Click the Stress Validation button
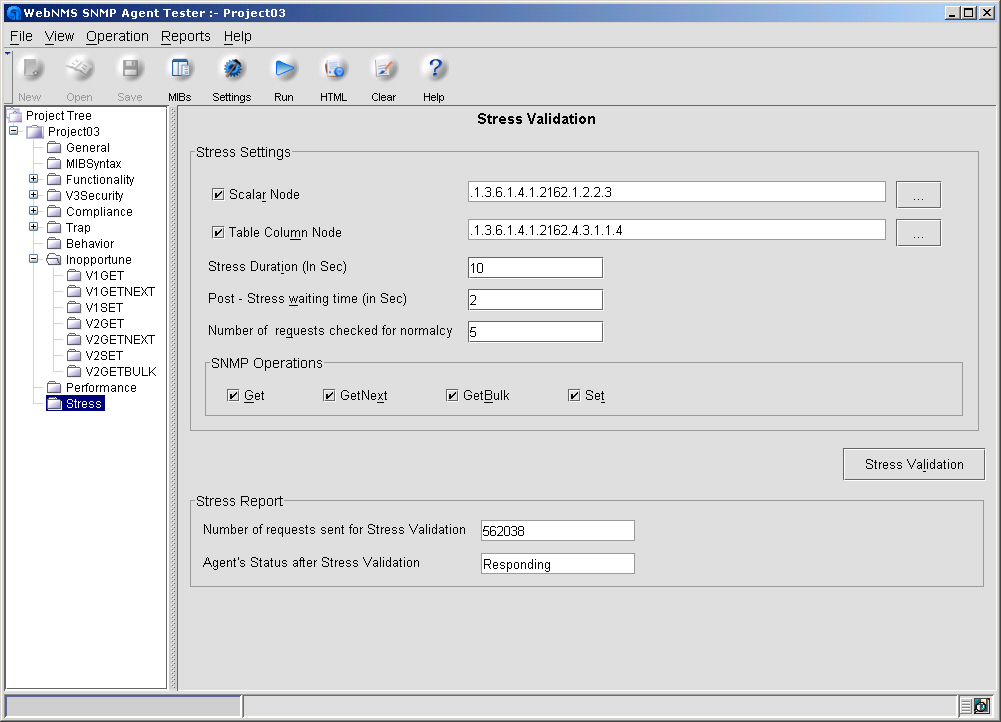This screenshot has width=1001, height=722. click(914, 464)
